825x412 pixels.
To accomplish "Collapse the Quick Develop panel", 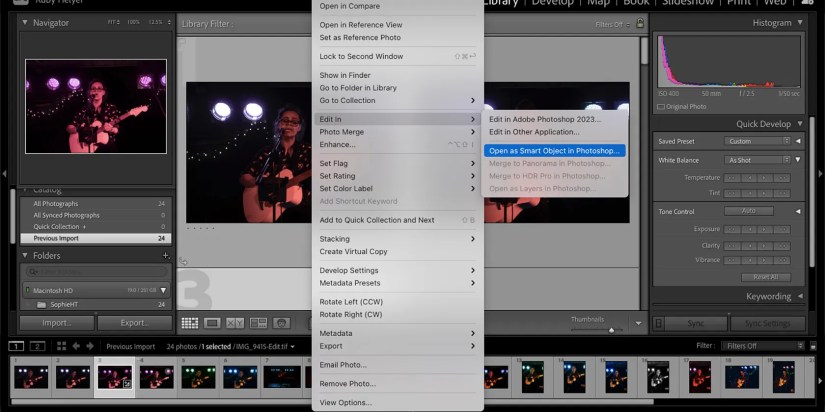I will (x=800, y=124).
